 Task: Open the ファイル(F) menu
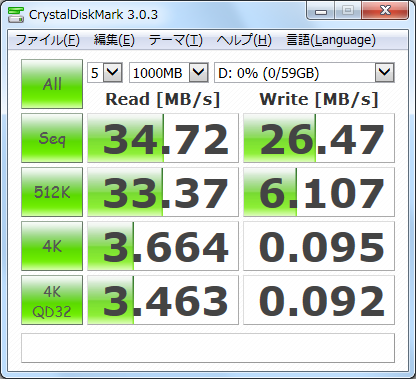tap(48, 40)
